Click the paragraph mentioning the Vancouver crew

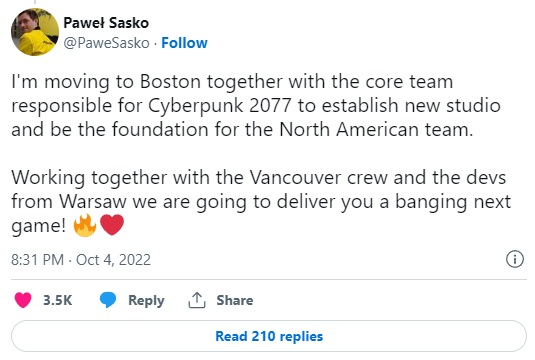[261, 201]
